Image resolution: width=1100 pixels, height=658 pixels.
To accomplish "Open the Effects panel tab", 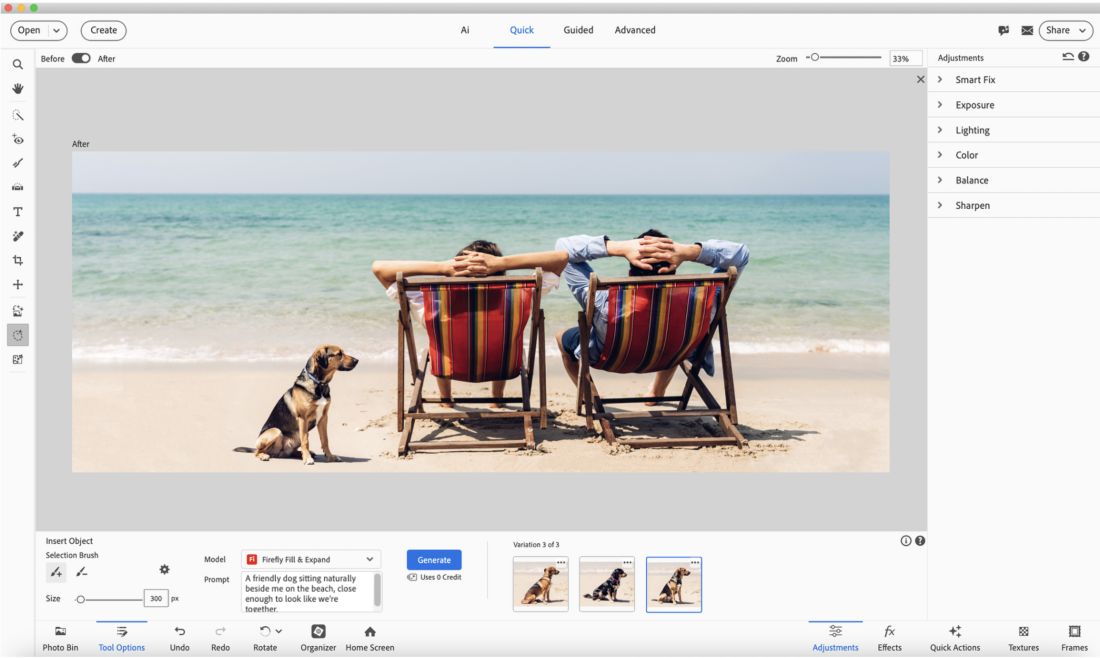I will [889, 638].
